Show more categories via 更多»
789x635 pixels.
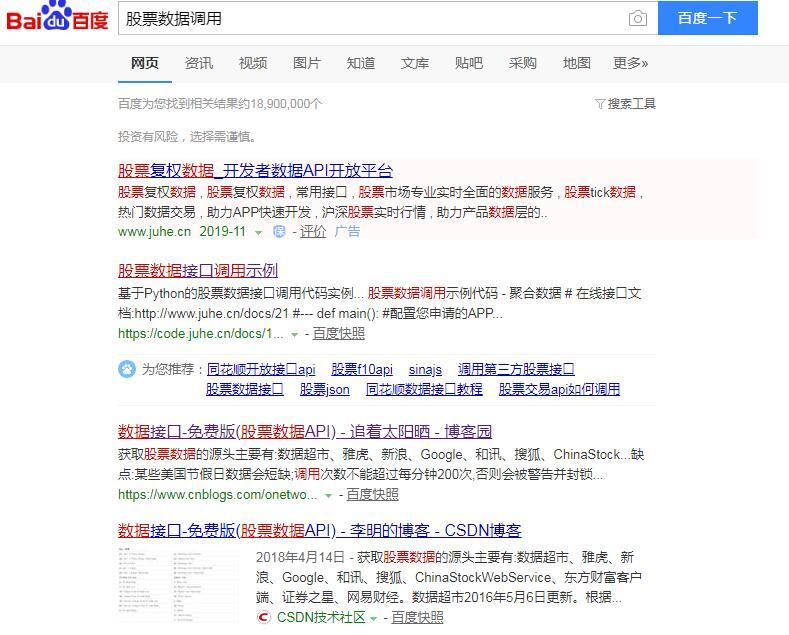pos(630,63)
